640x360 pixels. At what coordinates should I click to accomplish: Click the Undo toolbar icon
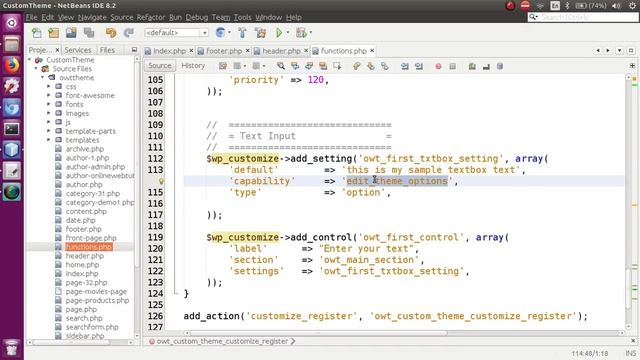[111, 33]
